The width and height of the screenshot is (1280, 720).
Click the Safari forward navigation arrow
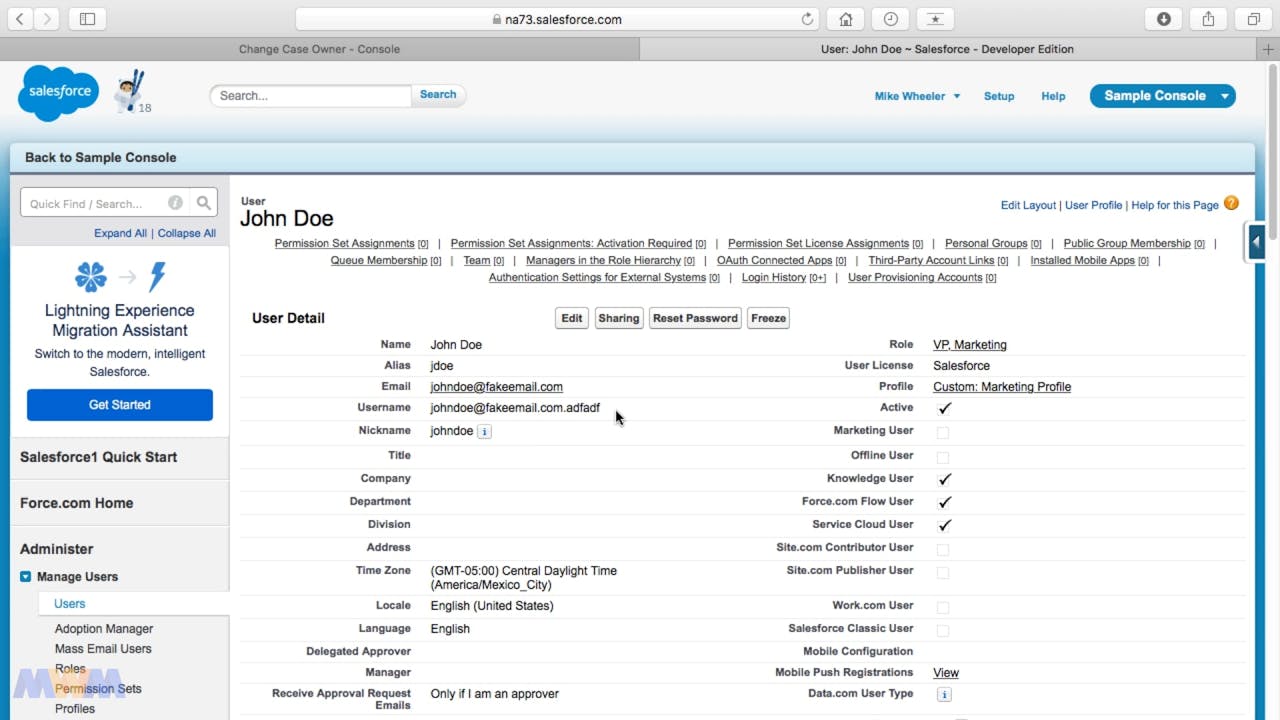46,19
